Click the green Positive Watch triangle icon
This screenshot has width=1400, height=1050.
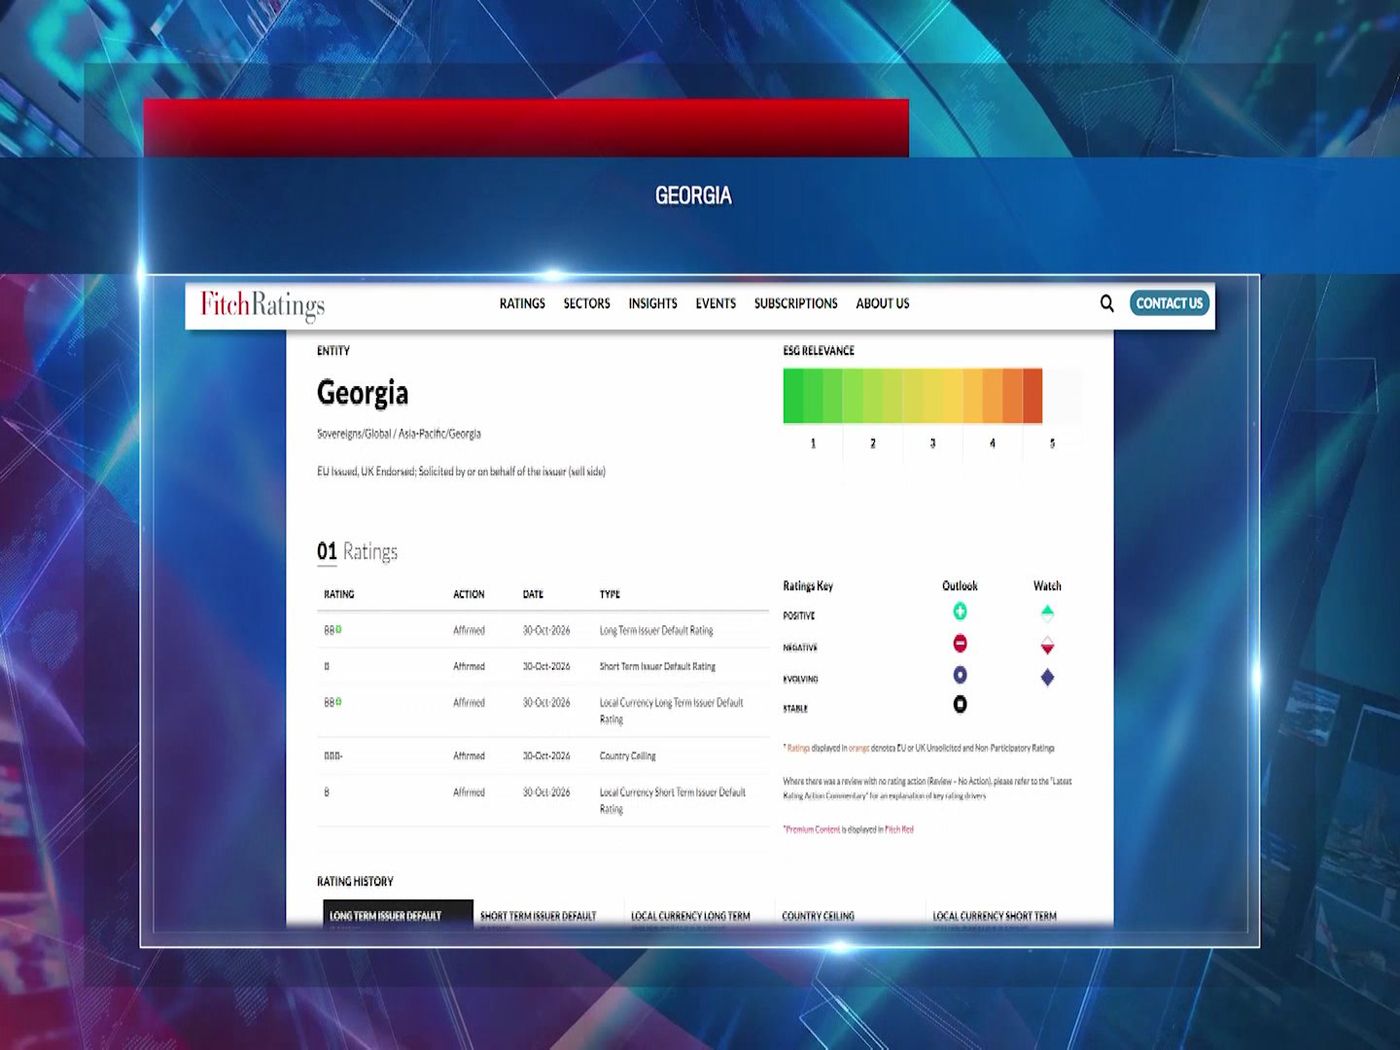click(x=1047, y=612)
